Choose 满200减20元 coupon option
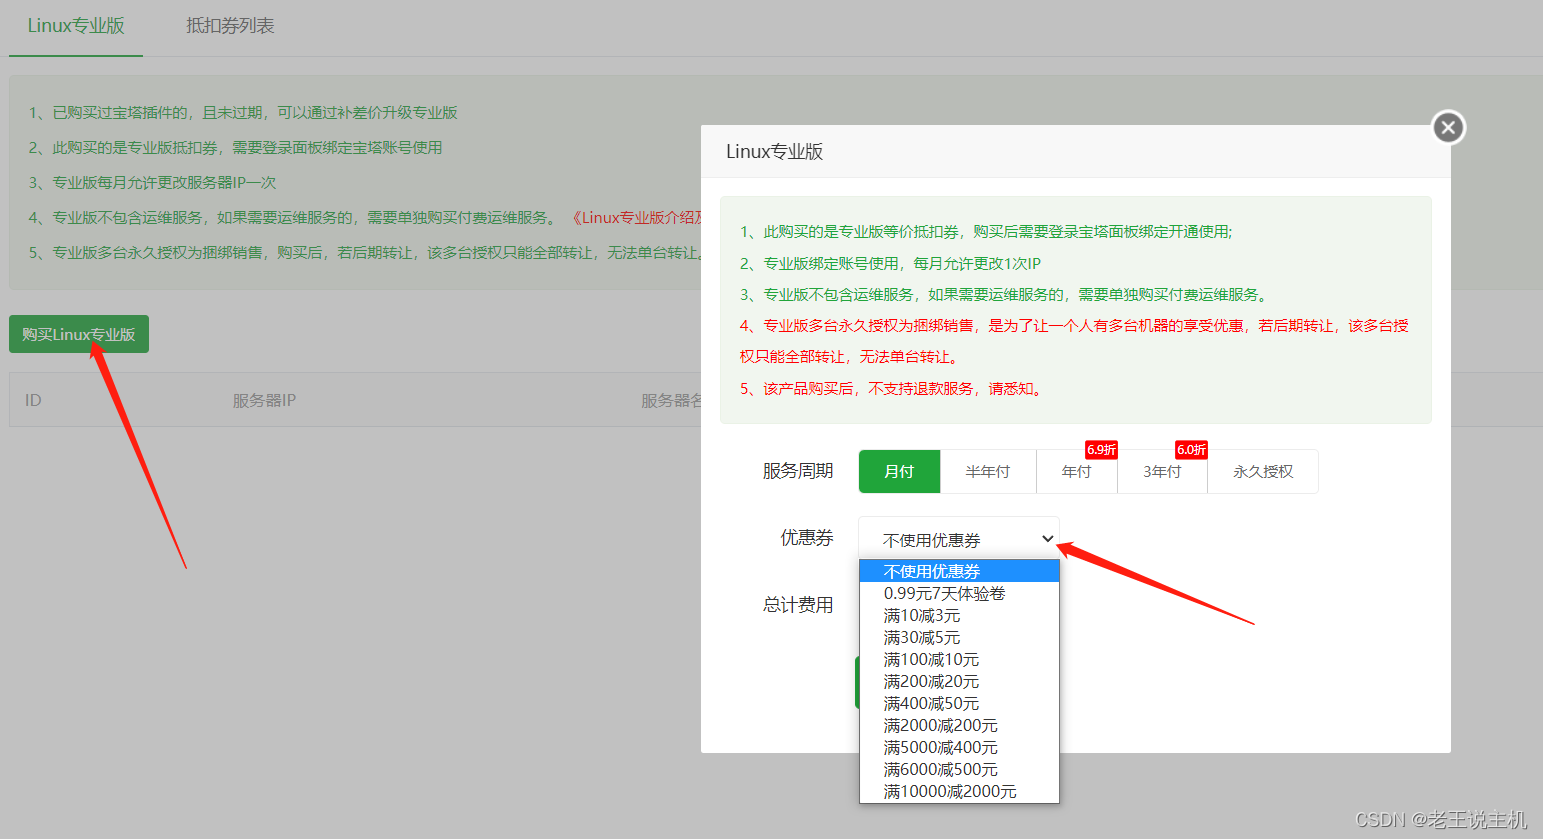1543x839 pixels. coord(959,681)
